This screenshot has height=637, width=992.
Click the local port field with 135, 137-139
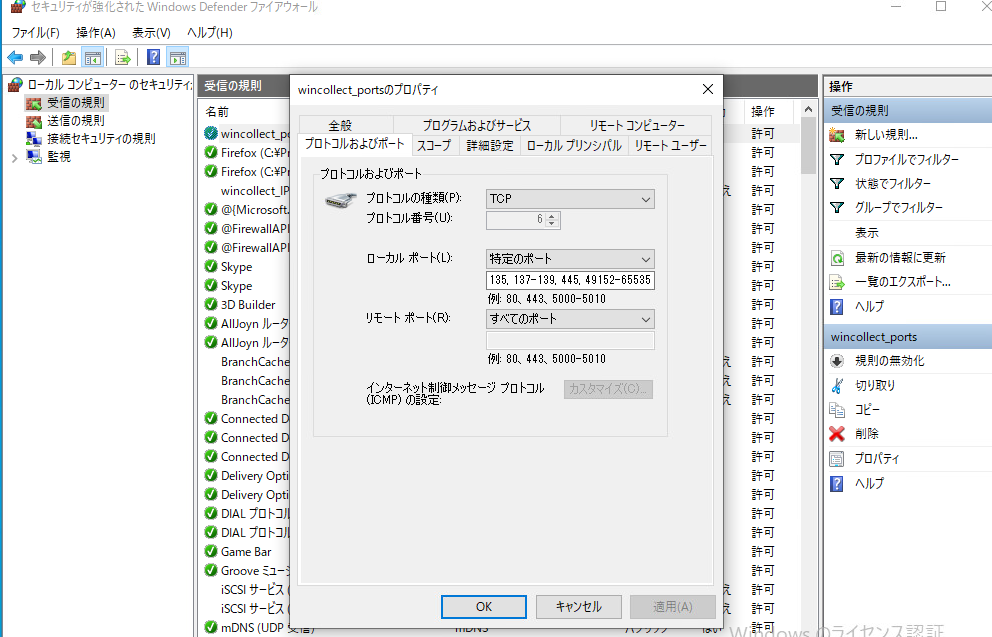click(x=570, y=280)
